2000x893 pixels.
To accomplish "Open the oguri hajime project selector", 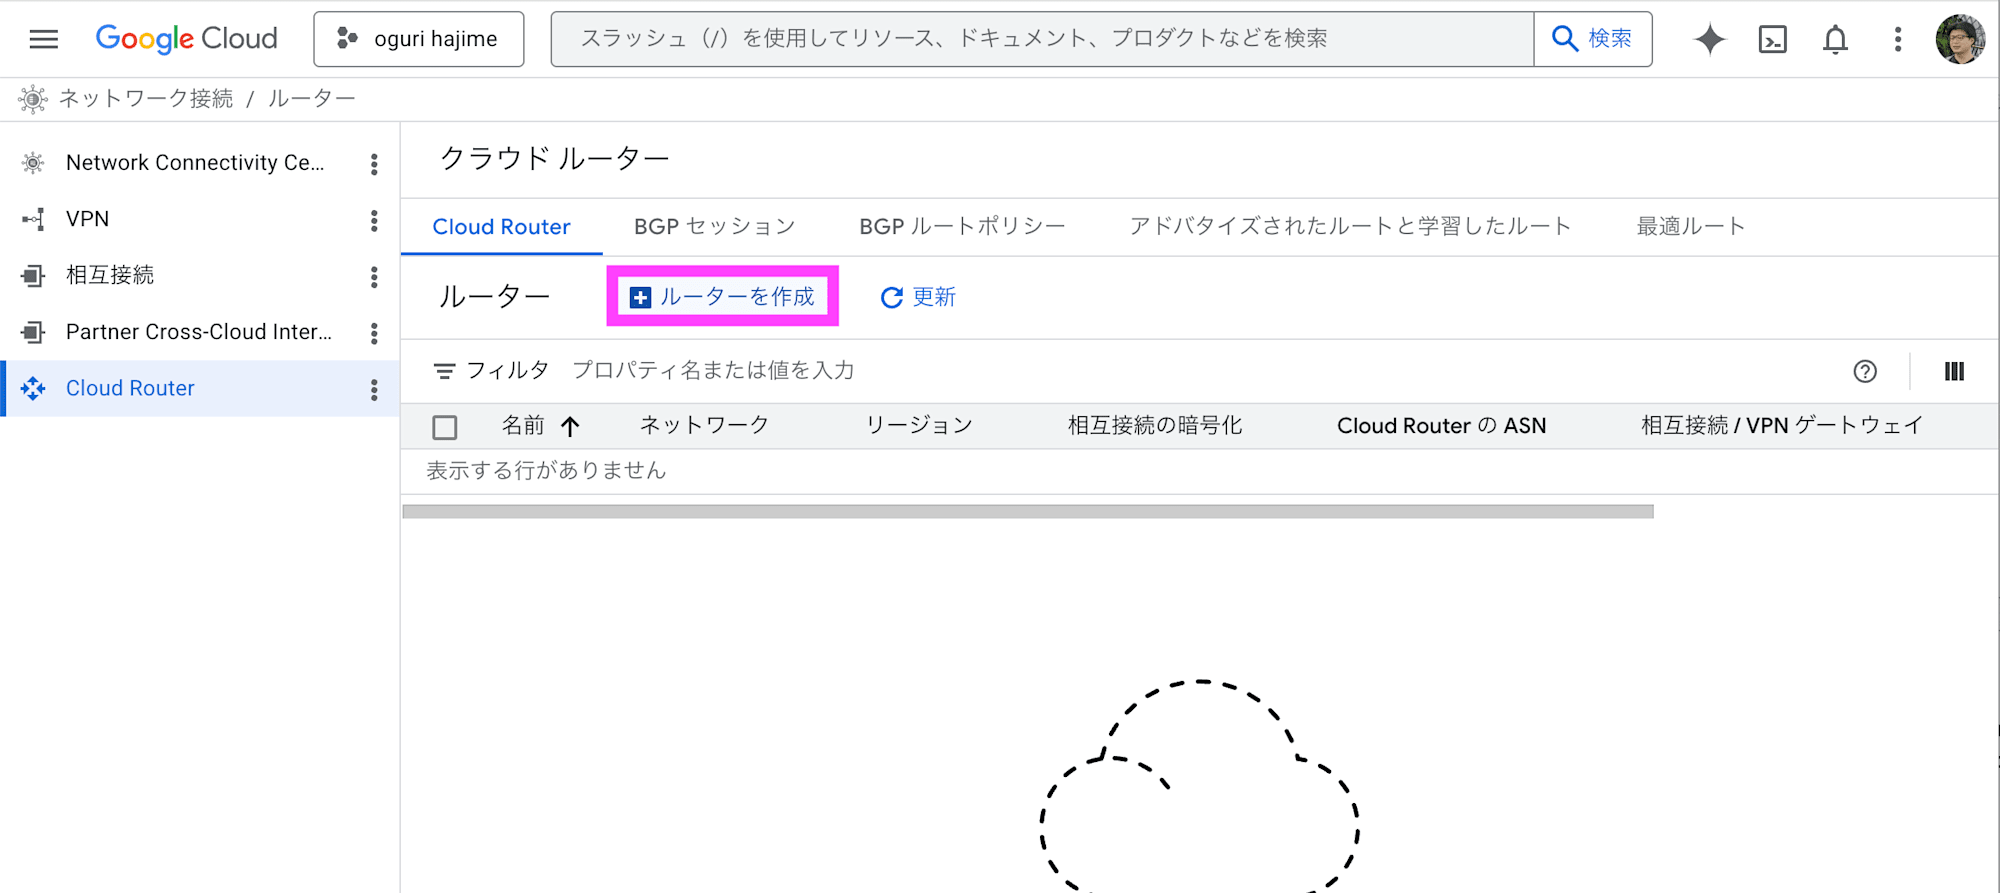I will tap(418, 39).
